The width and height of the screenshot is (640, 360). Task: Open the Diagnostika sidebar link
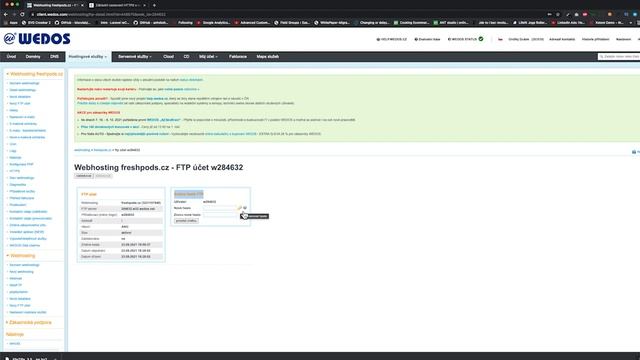[x=18, y=184]
